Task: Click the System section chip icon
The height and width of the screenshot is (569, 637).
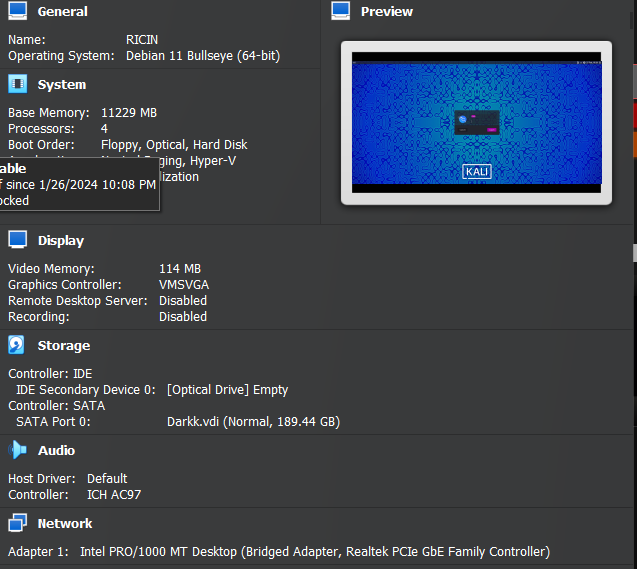Action: [17, 84]
